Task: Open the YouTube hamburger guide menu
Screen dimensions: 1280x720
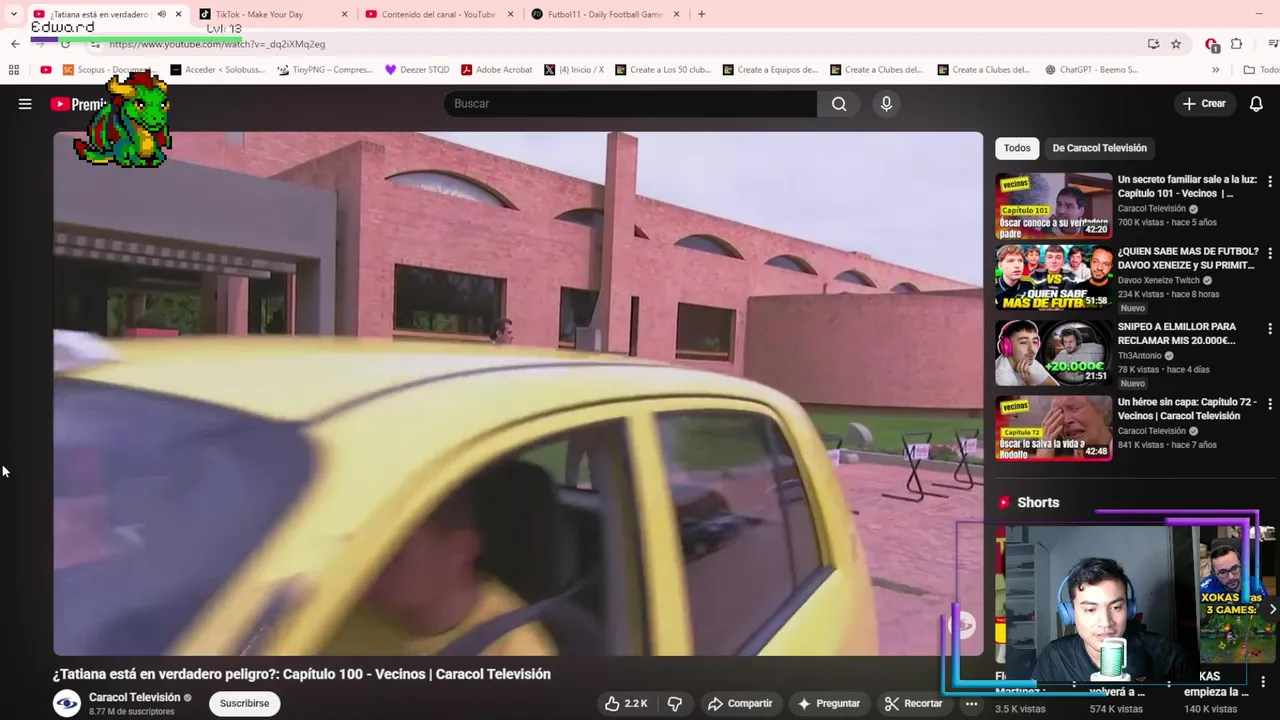Action: pyautogui.click(x=25, y=104)
